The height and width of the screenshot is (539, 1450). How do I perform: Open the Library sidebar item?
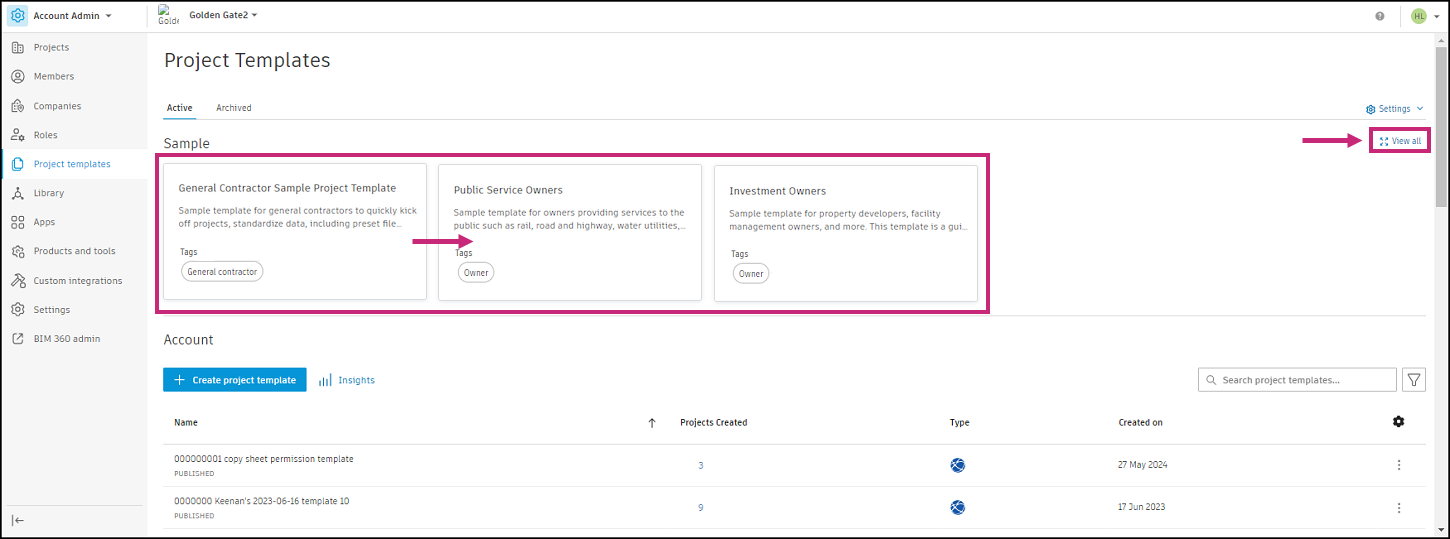click(x=48, y=193)
